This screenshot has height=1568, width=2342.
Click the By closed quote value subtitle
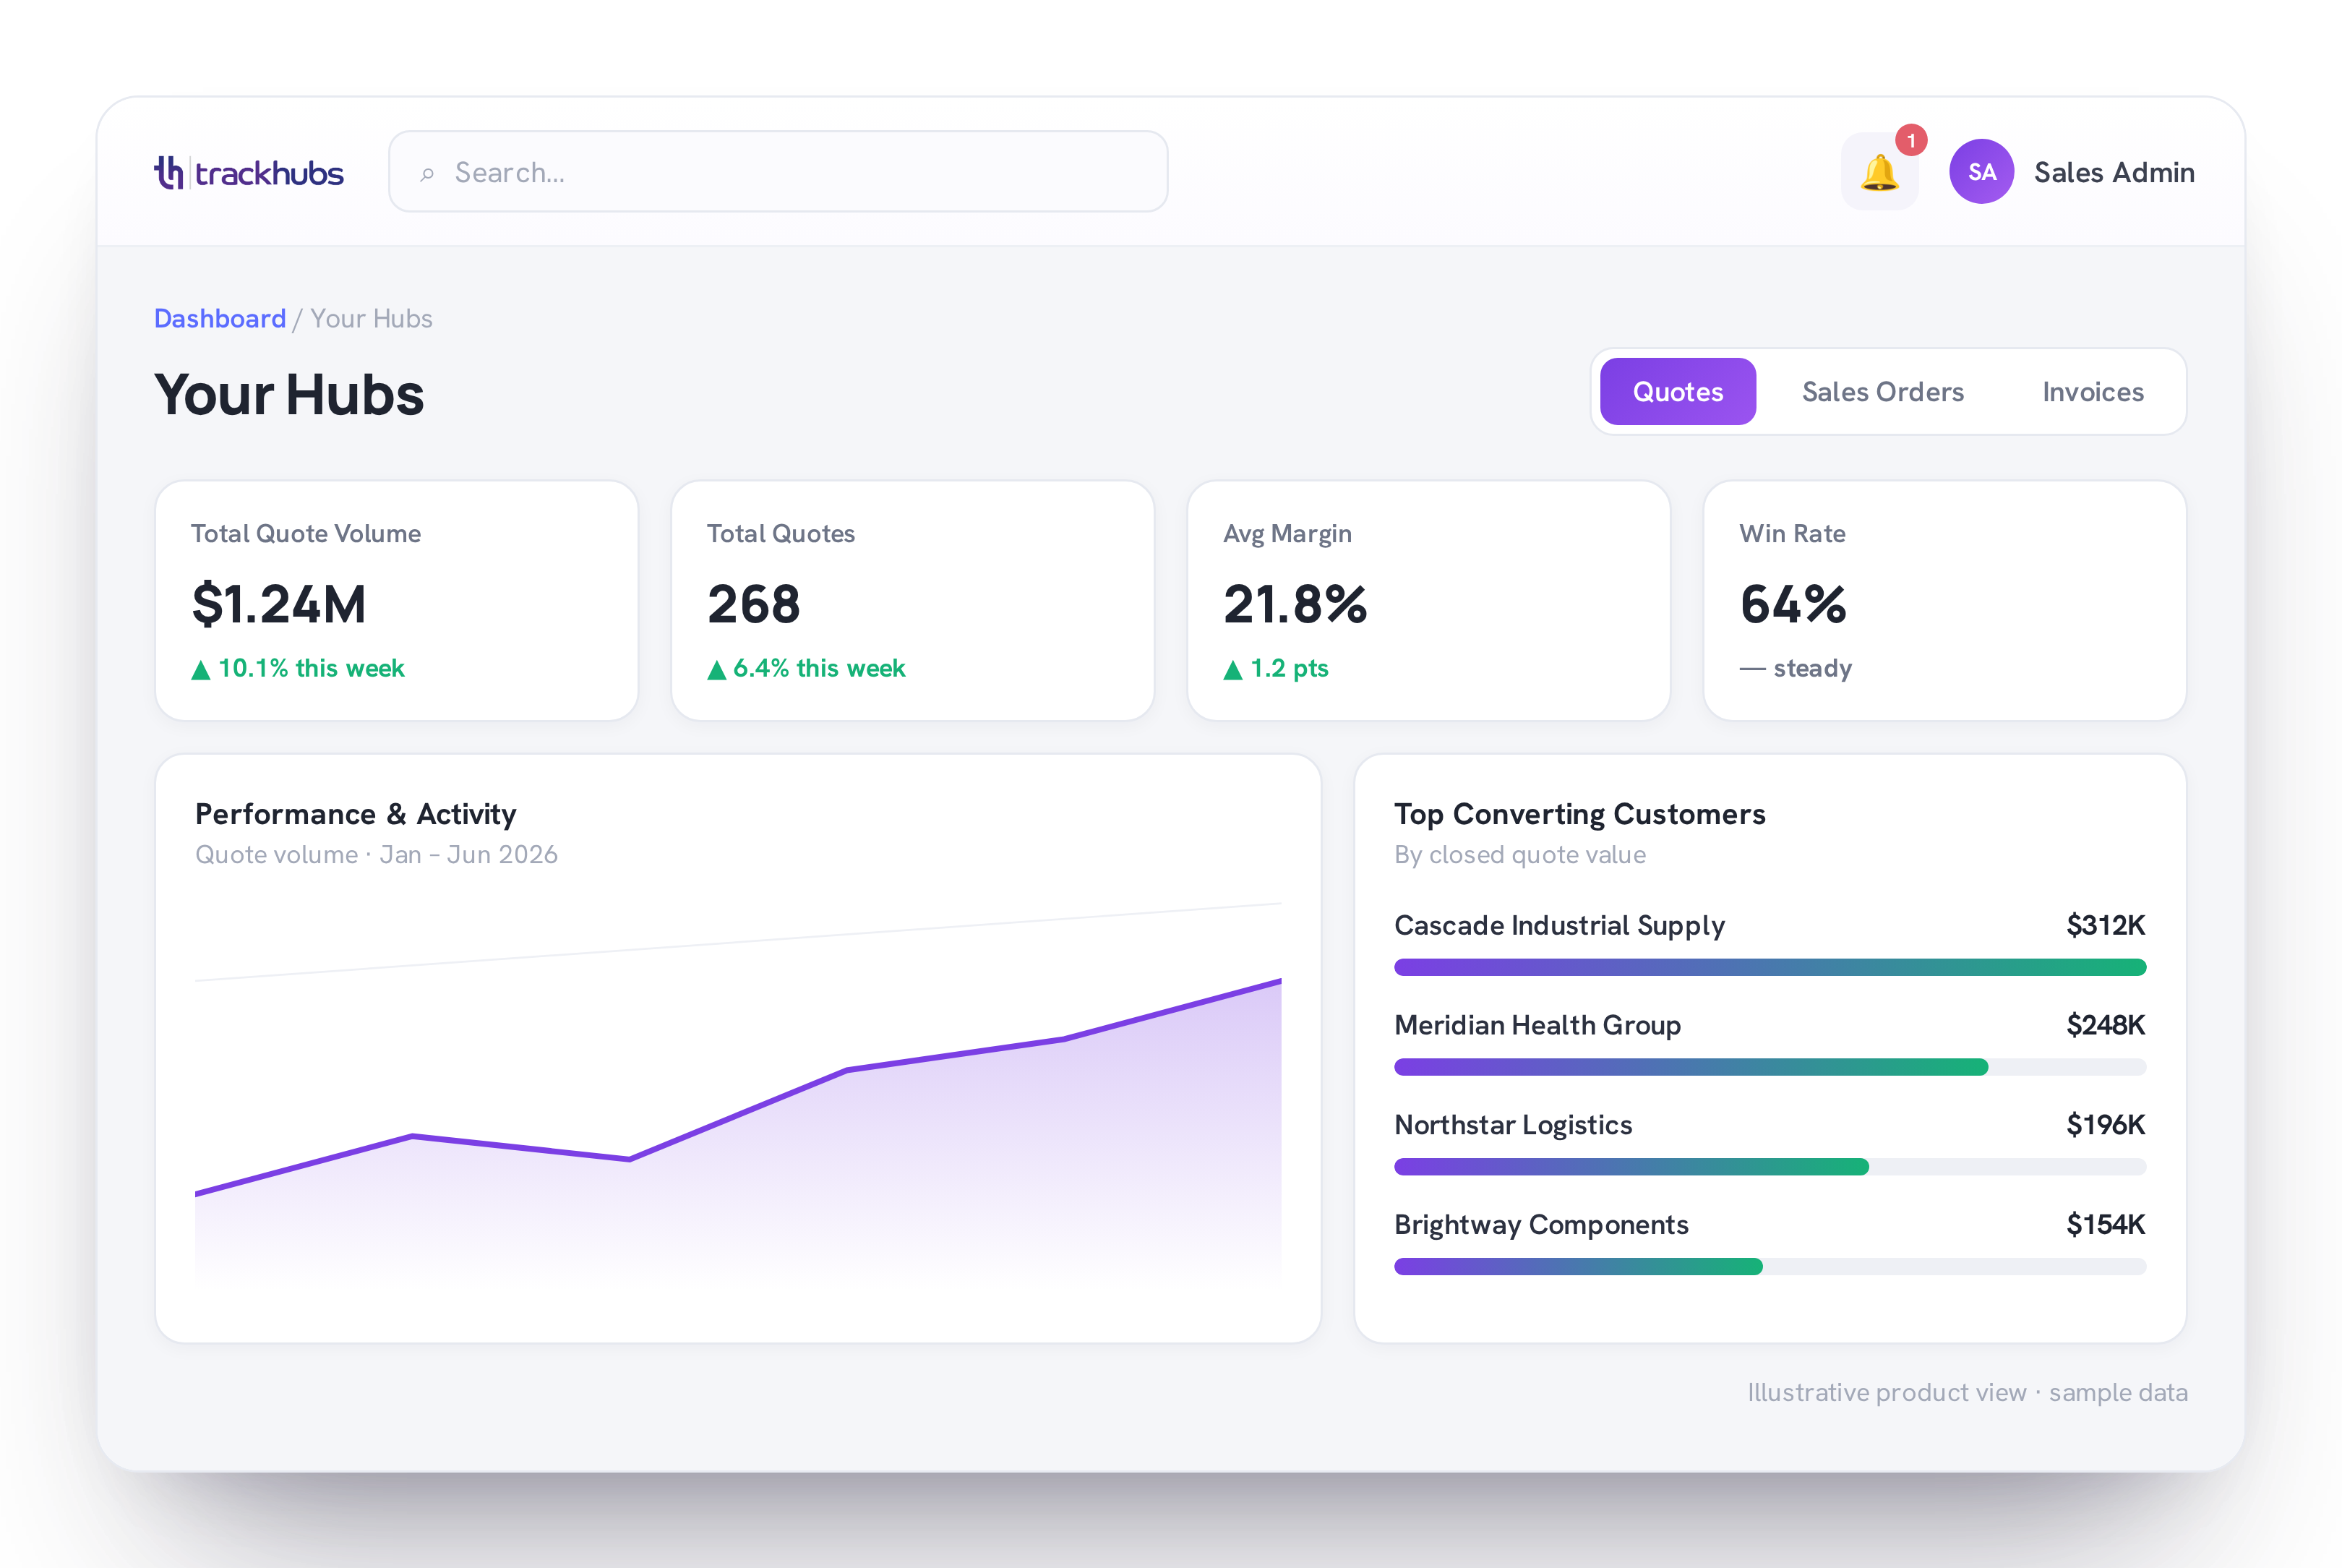coord(1520,855)
